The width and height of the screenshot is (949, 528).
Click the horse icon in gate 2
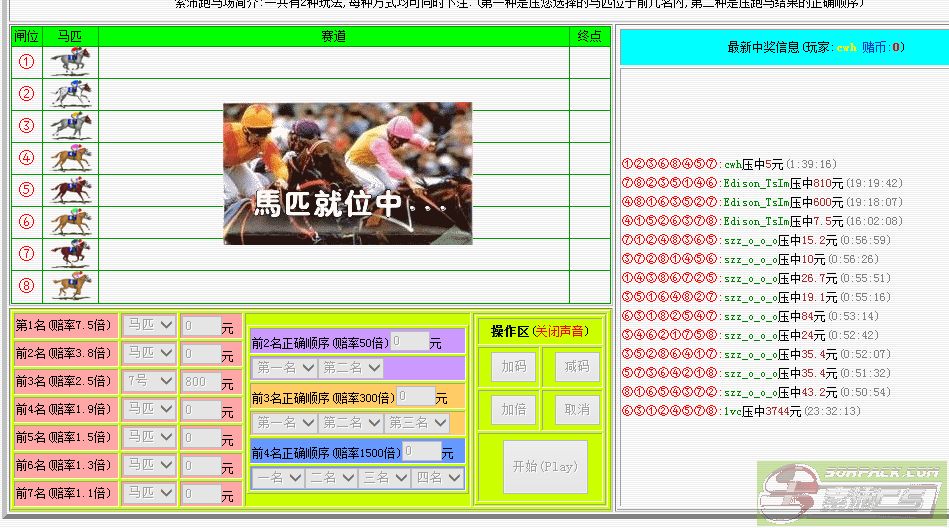pos(70,94)
